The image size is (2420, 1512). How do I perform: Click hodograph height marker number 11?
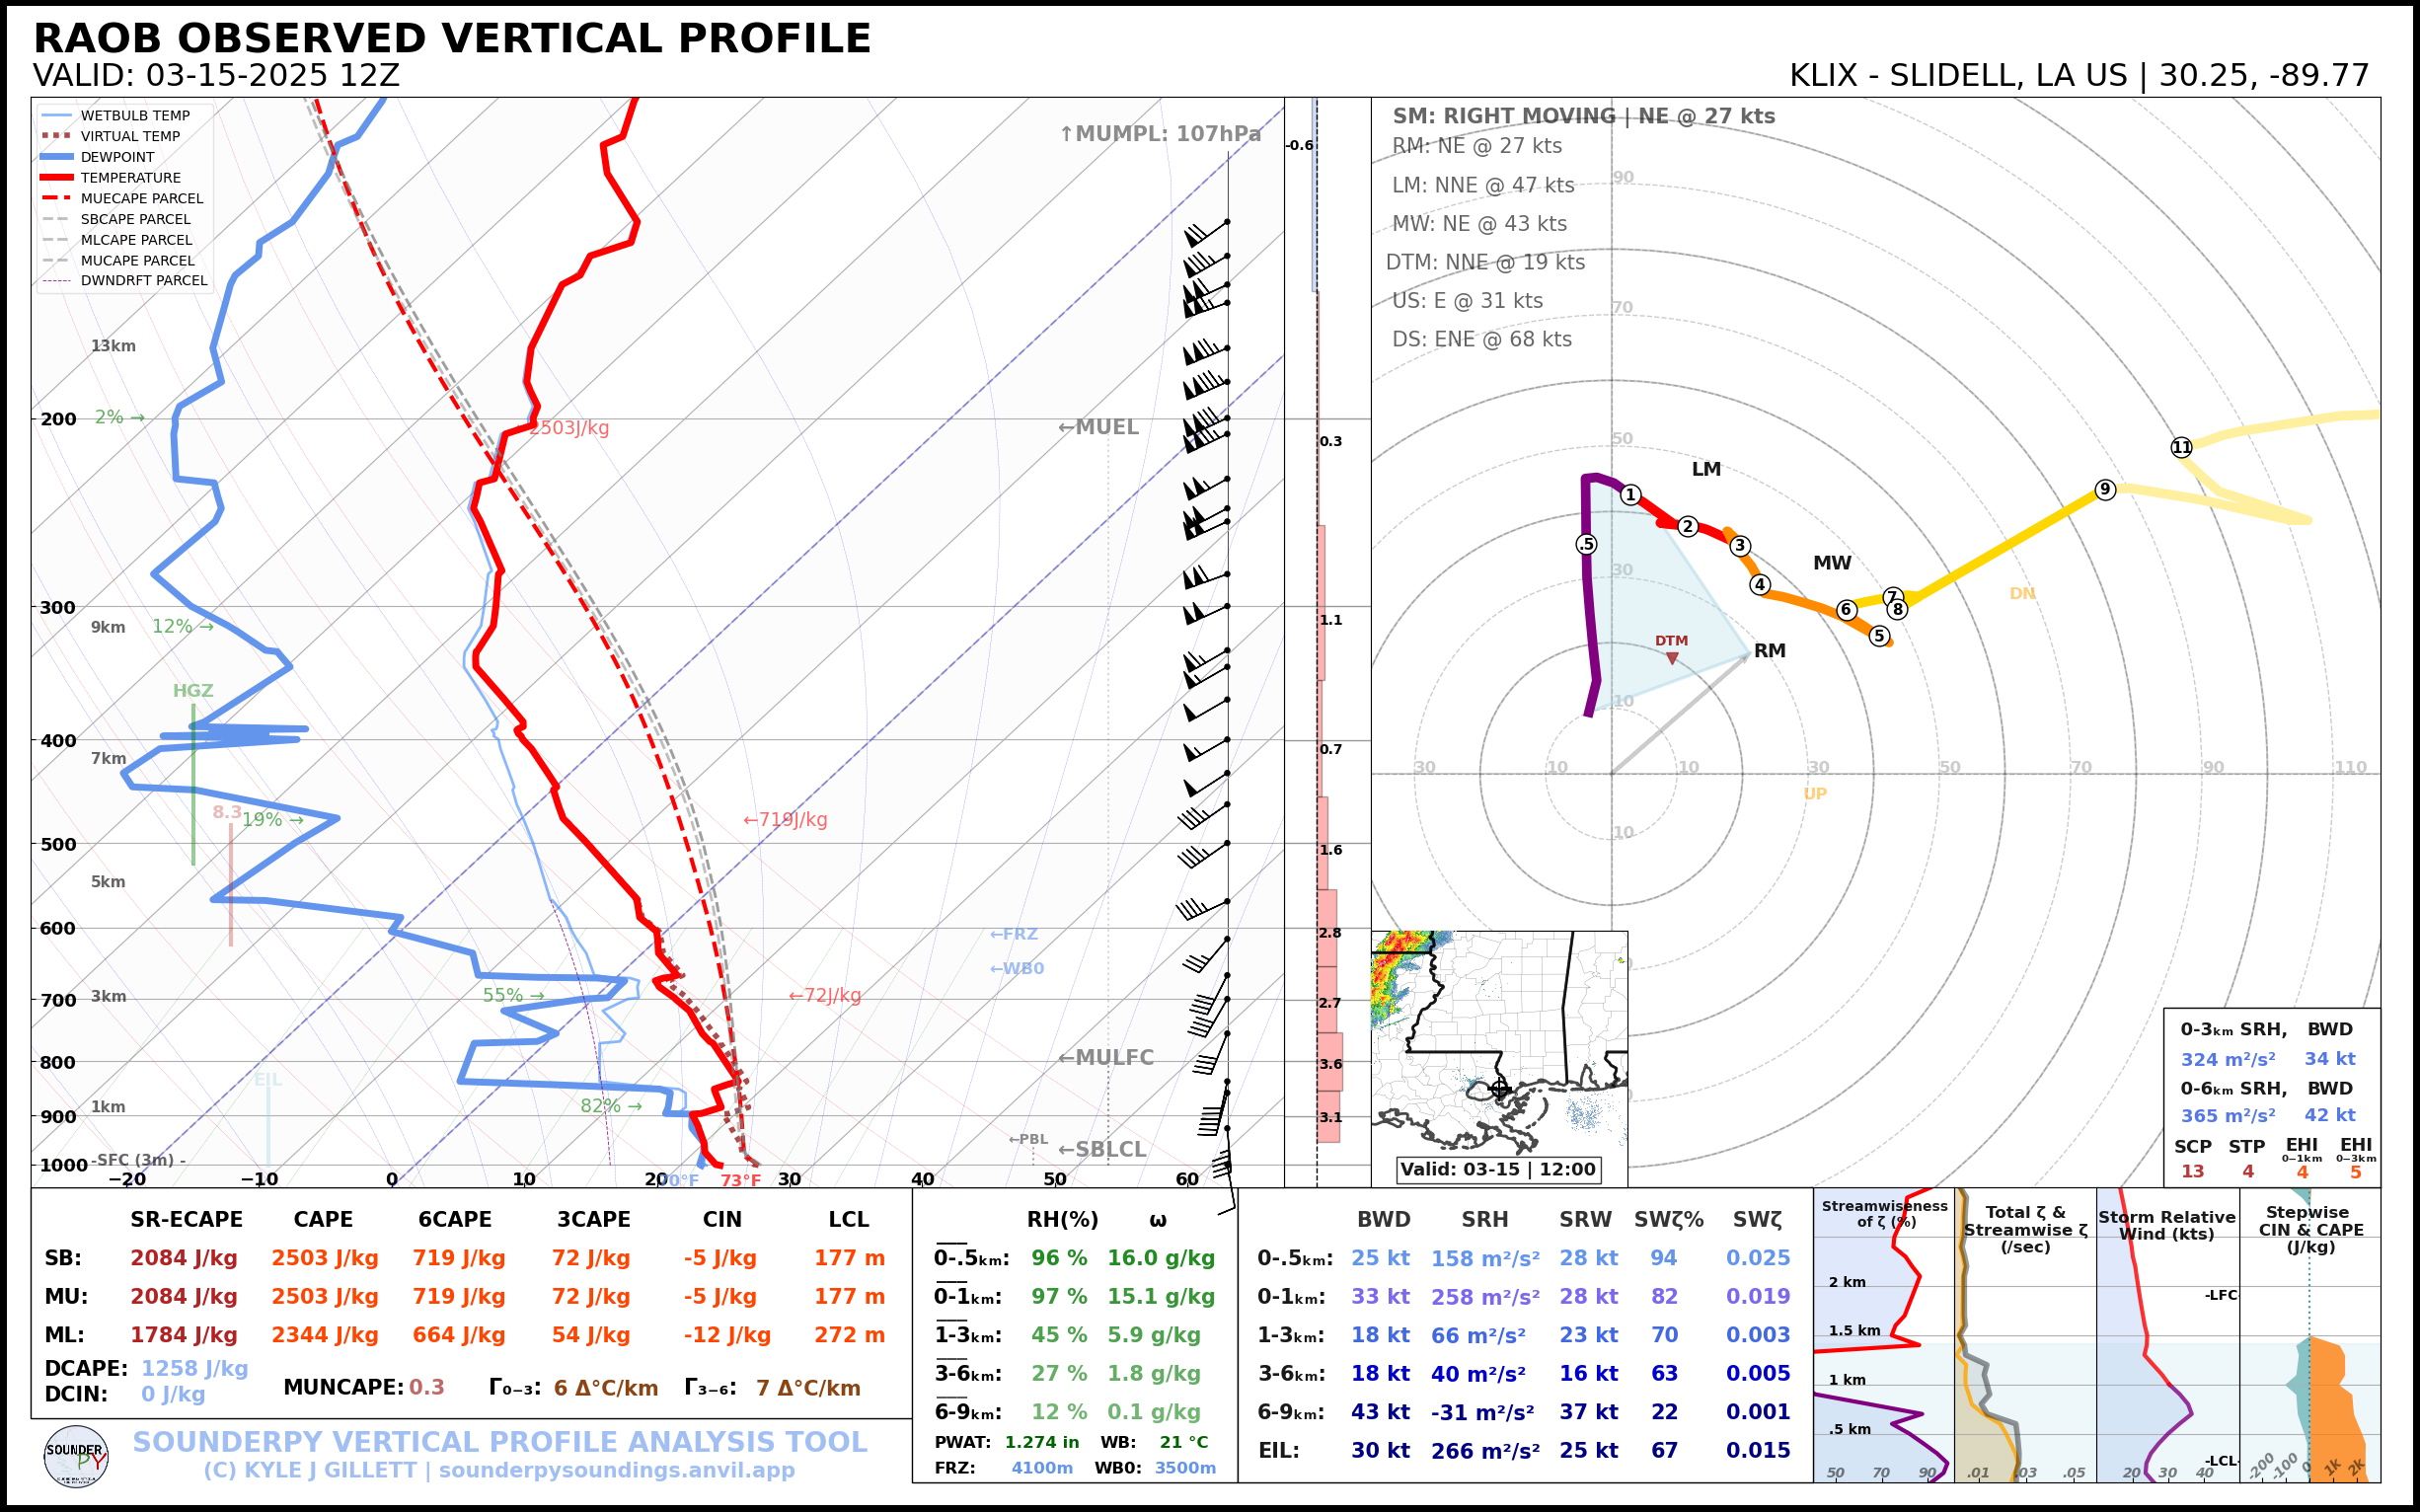coord(2182,447)
